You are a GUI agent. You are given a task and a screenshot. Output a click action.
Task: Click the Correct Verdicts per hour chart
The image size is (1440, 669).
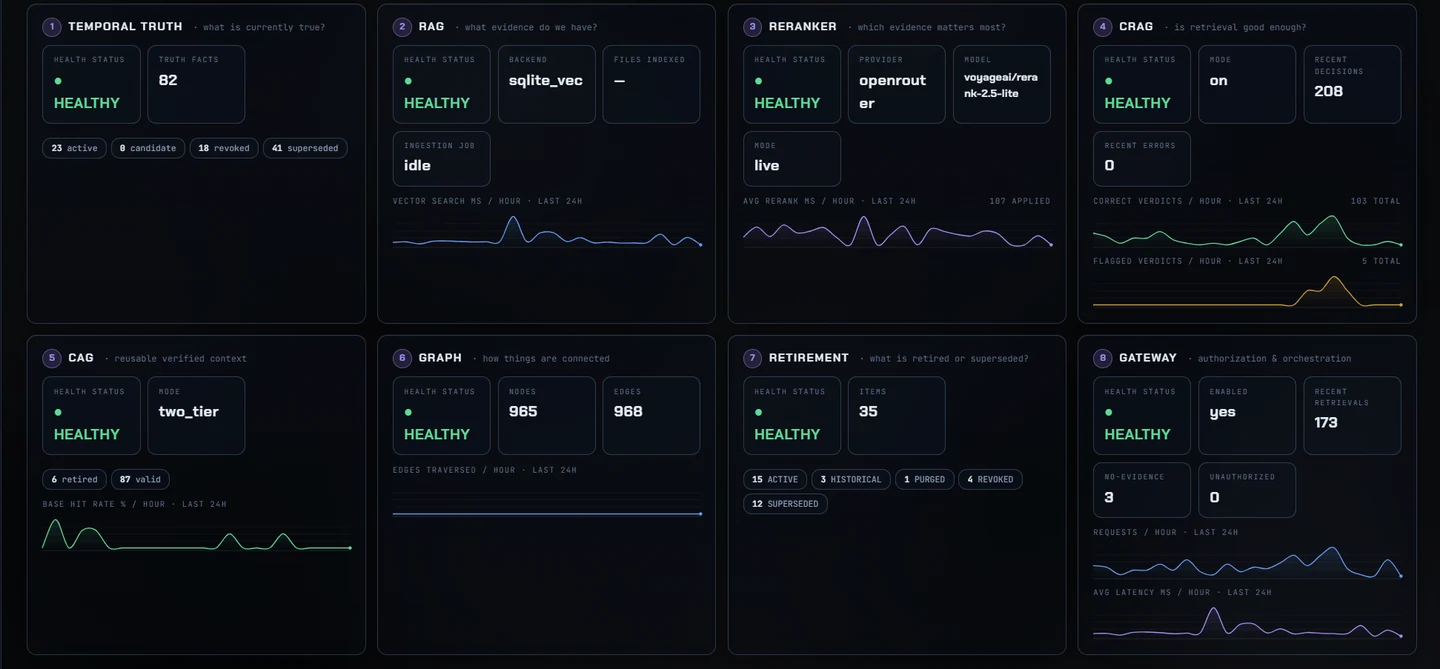(1247, 229)
